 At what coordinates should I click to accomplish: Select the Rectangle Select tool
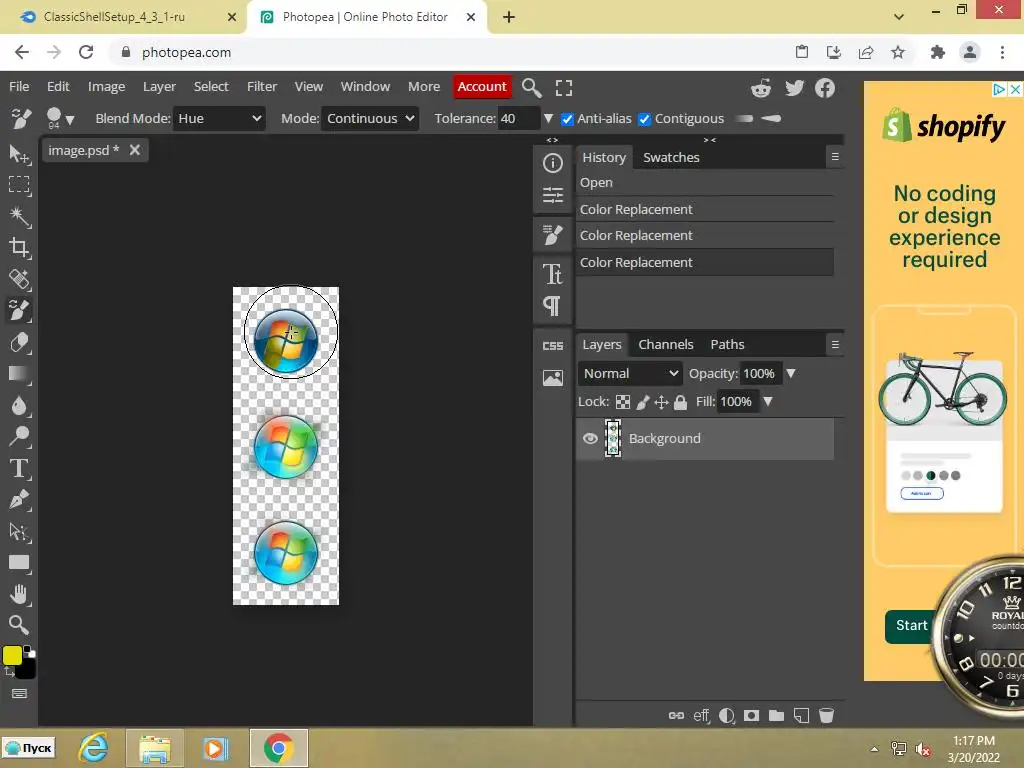[19, 185]
